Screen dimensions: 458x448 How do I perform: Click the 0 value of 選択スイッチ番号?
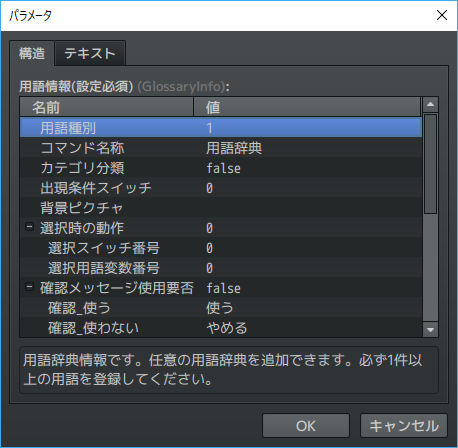209,248
